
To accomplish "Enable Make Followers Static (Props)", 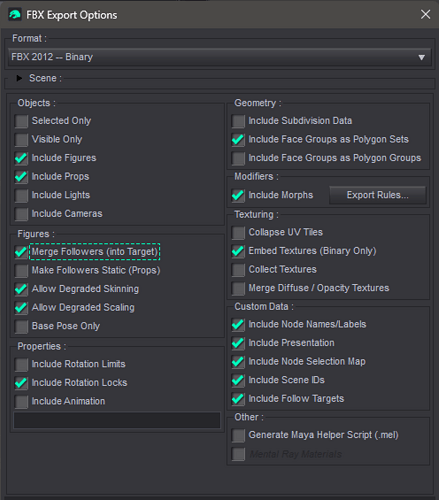I will (21, 271).
